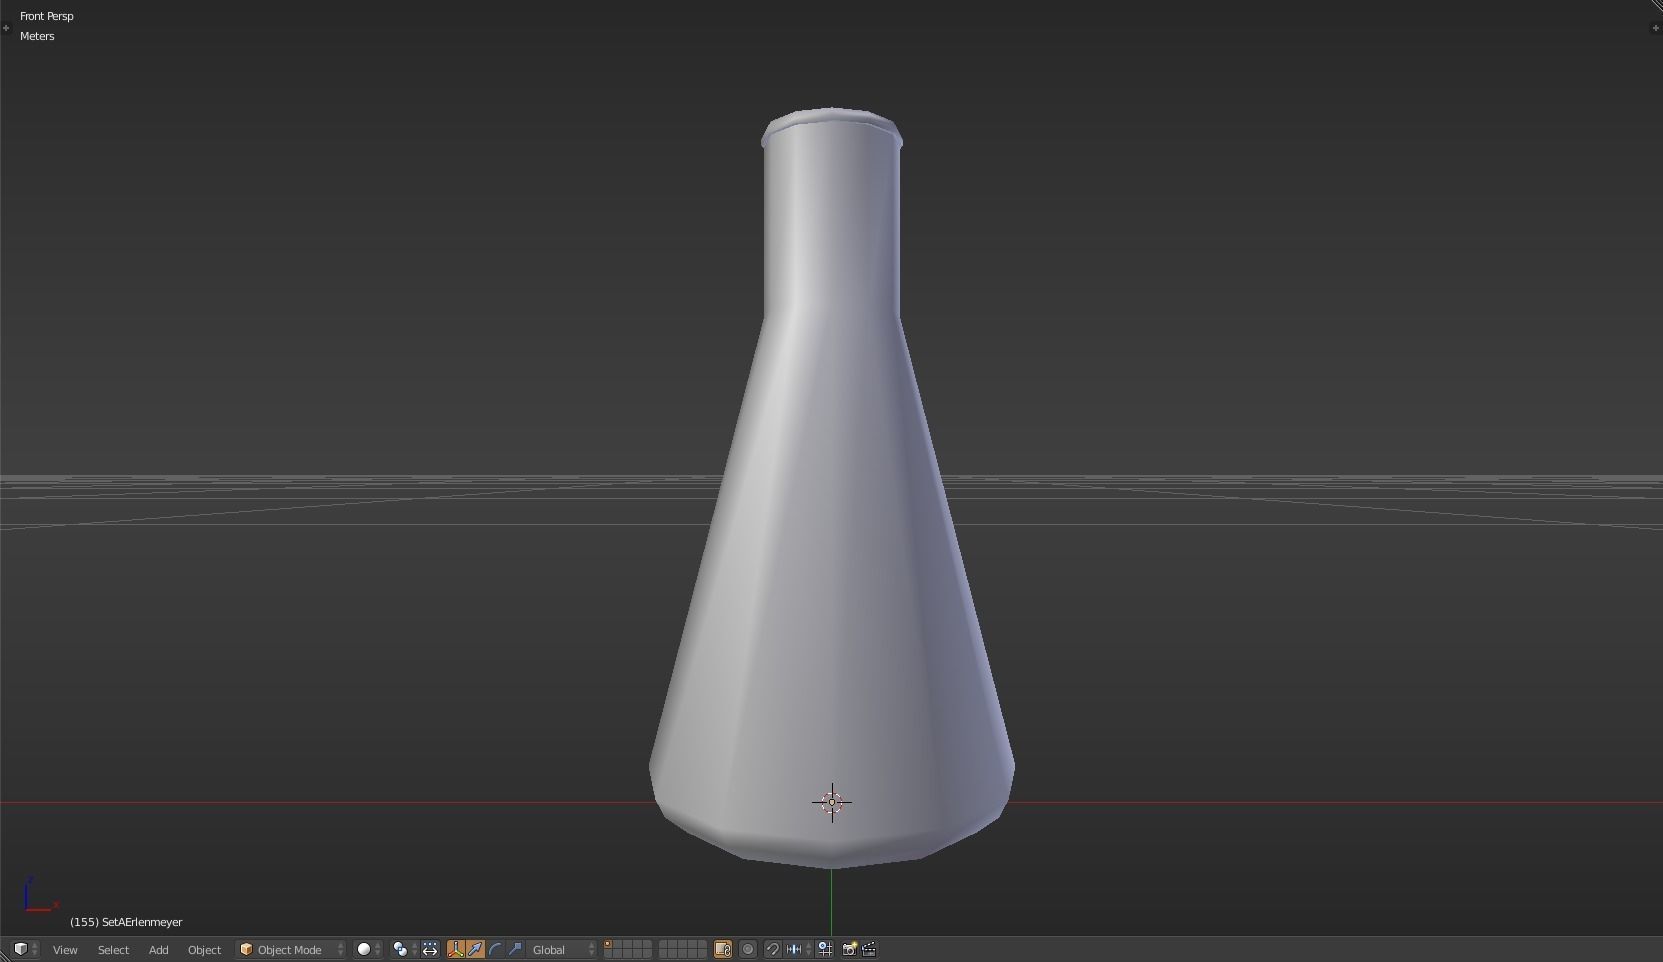This screenshot has width=1663, height=962.
Task: Click the snap target options icon
Action: coord(826,950)
